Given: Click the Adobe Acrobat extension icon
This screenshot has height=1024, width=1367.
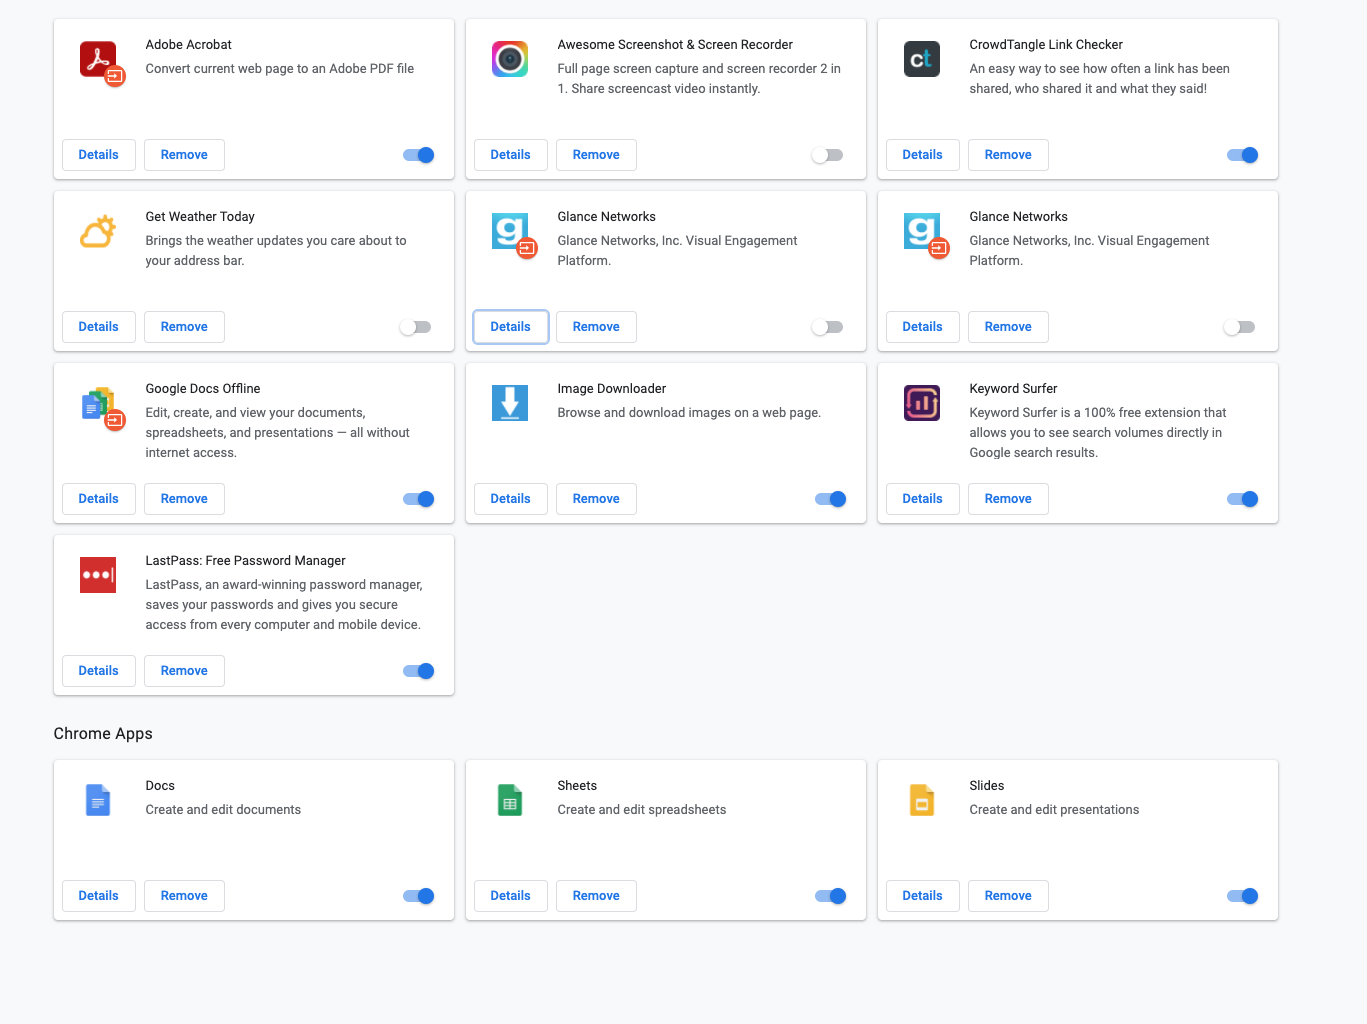Looking at the screenshot, I should [98, 59].
